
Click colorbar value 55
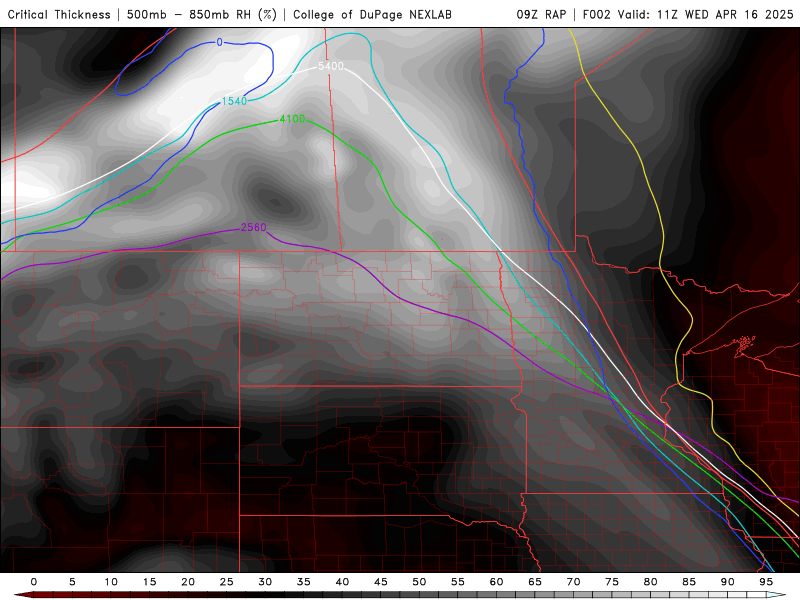click(458, 582)
